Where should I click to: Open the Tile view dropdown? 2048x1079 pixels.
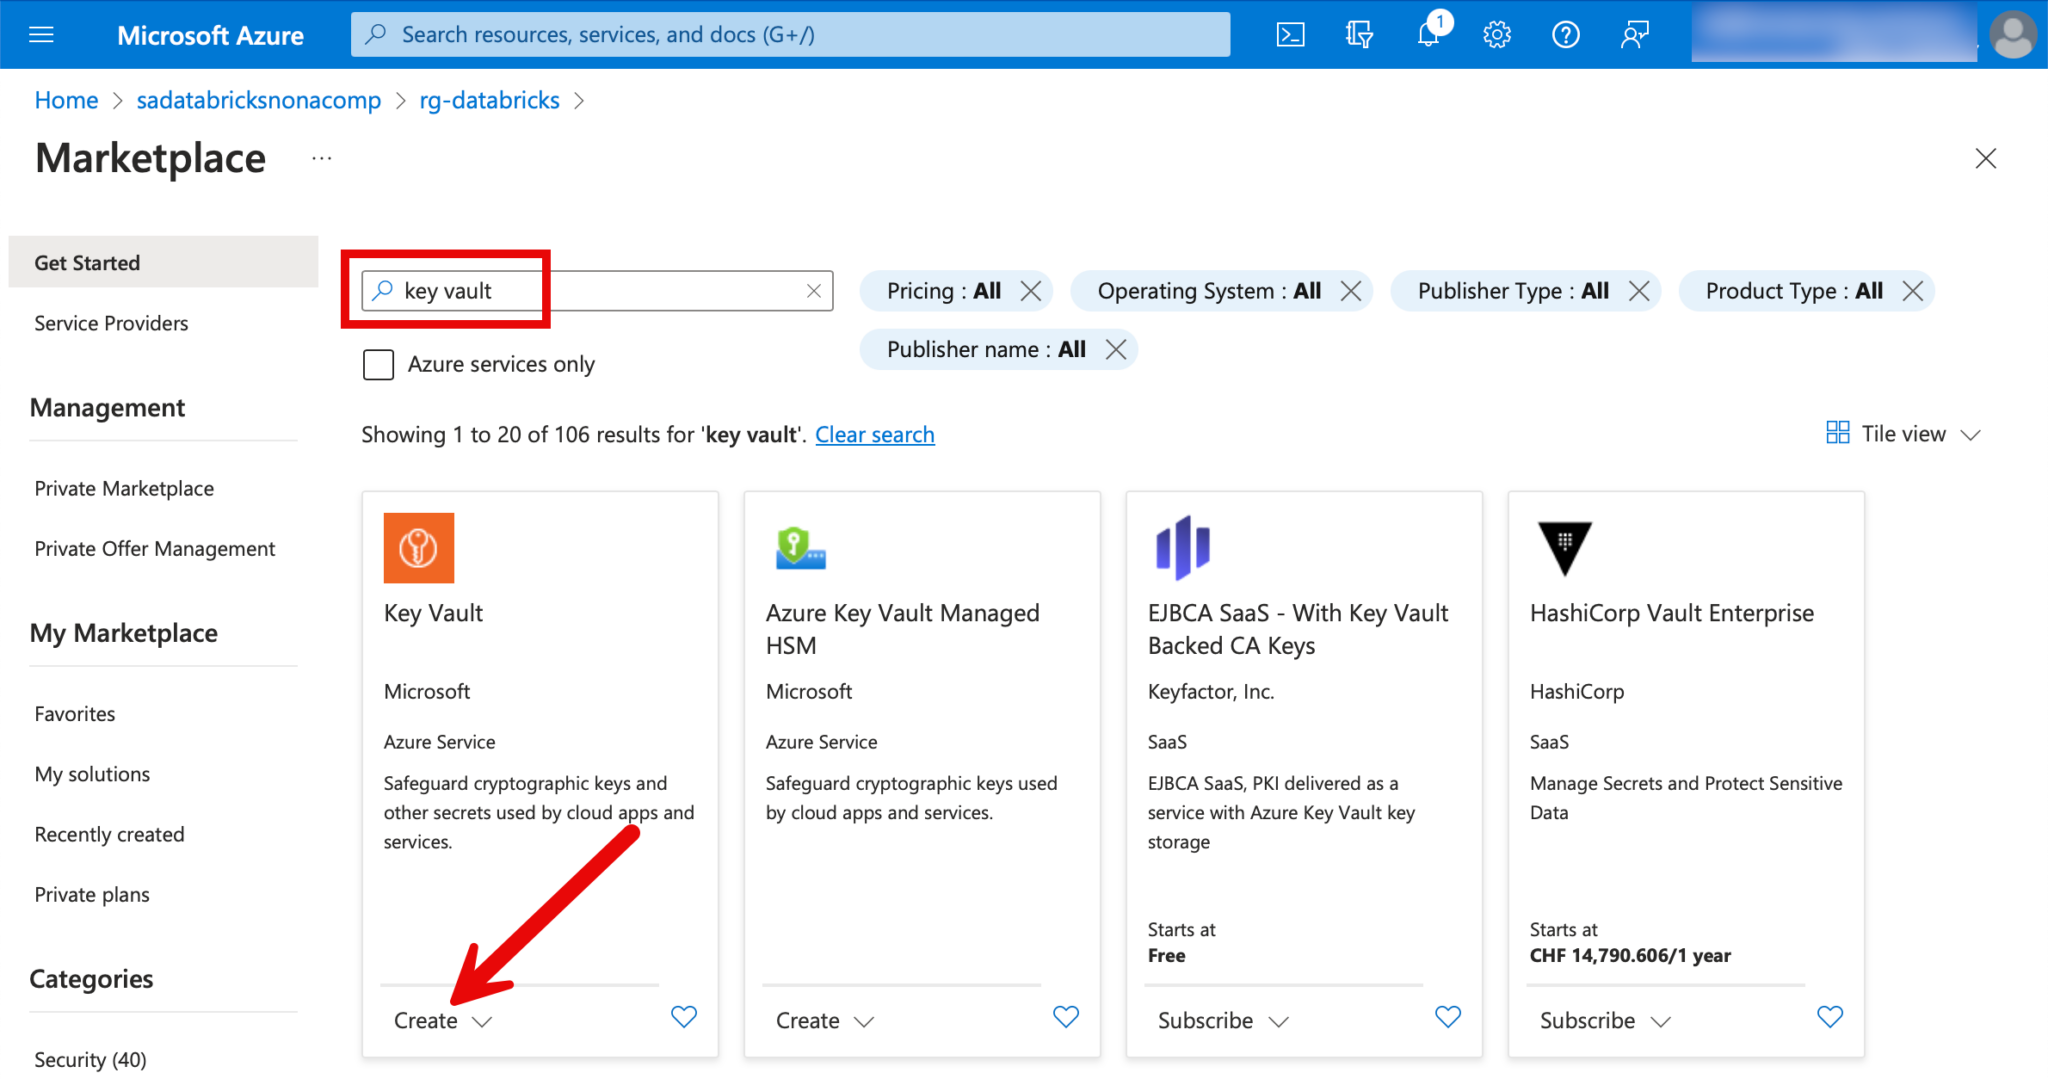coord(1903,434)
